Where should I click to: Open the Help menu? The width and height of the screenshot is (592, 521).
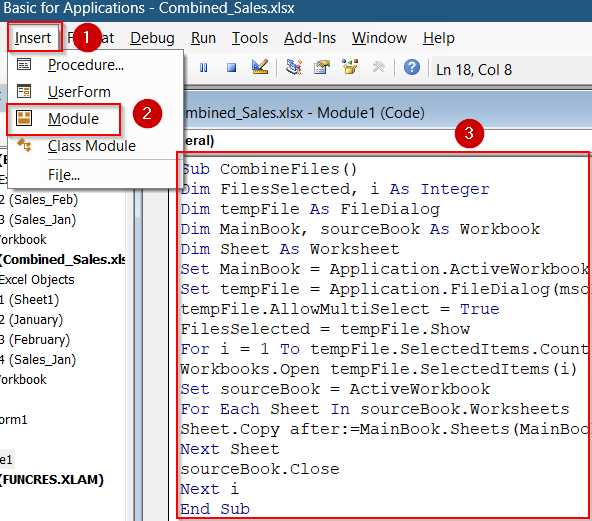[438, 38]
